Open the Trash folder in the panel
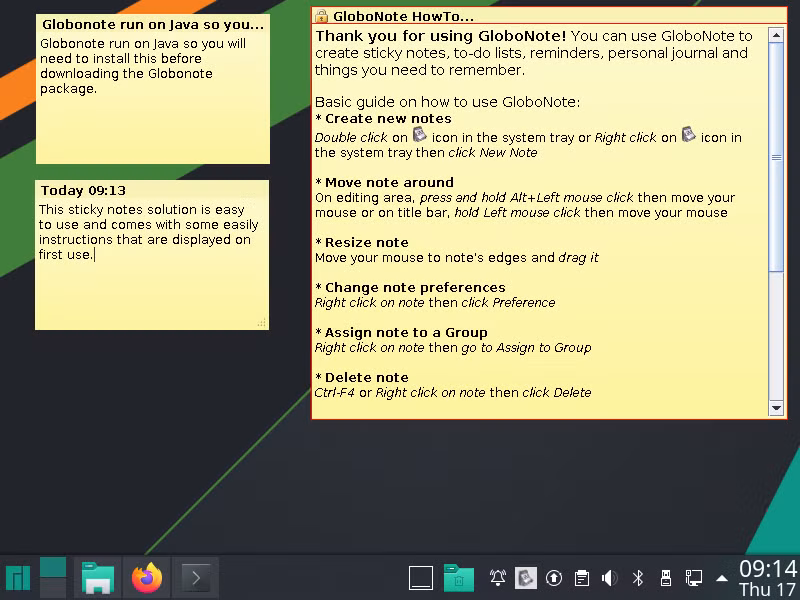 pos(459,578)
